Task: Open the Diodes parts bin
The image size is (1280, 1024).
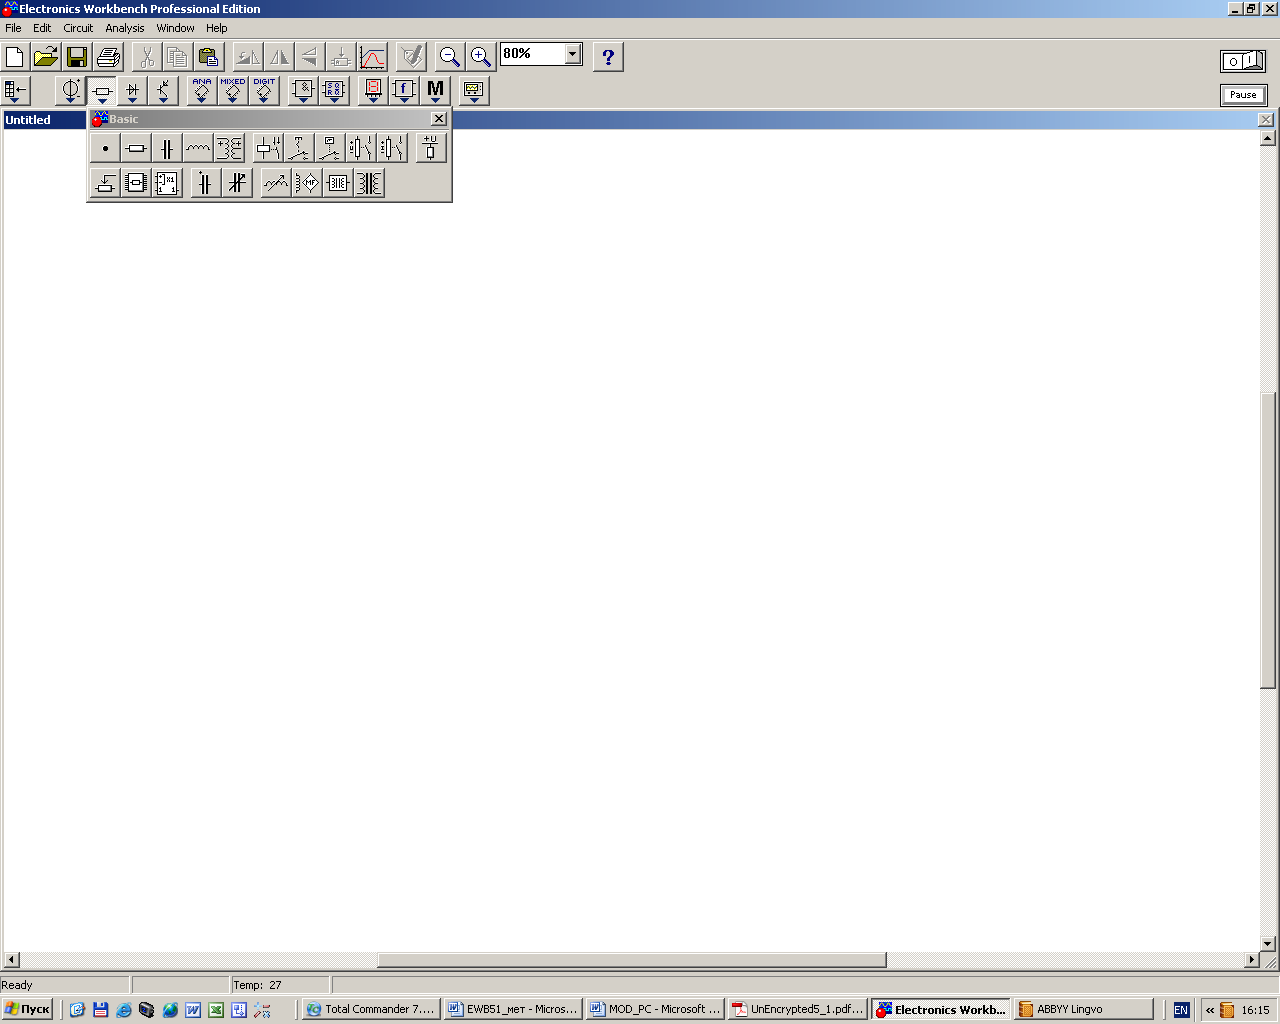Action: (x=132, y=91)
